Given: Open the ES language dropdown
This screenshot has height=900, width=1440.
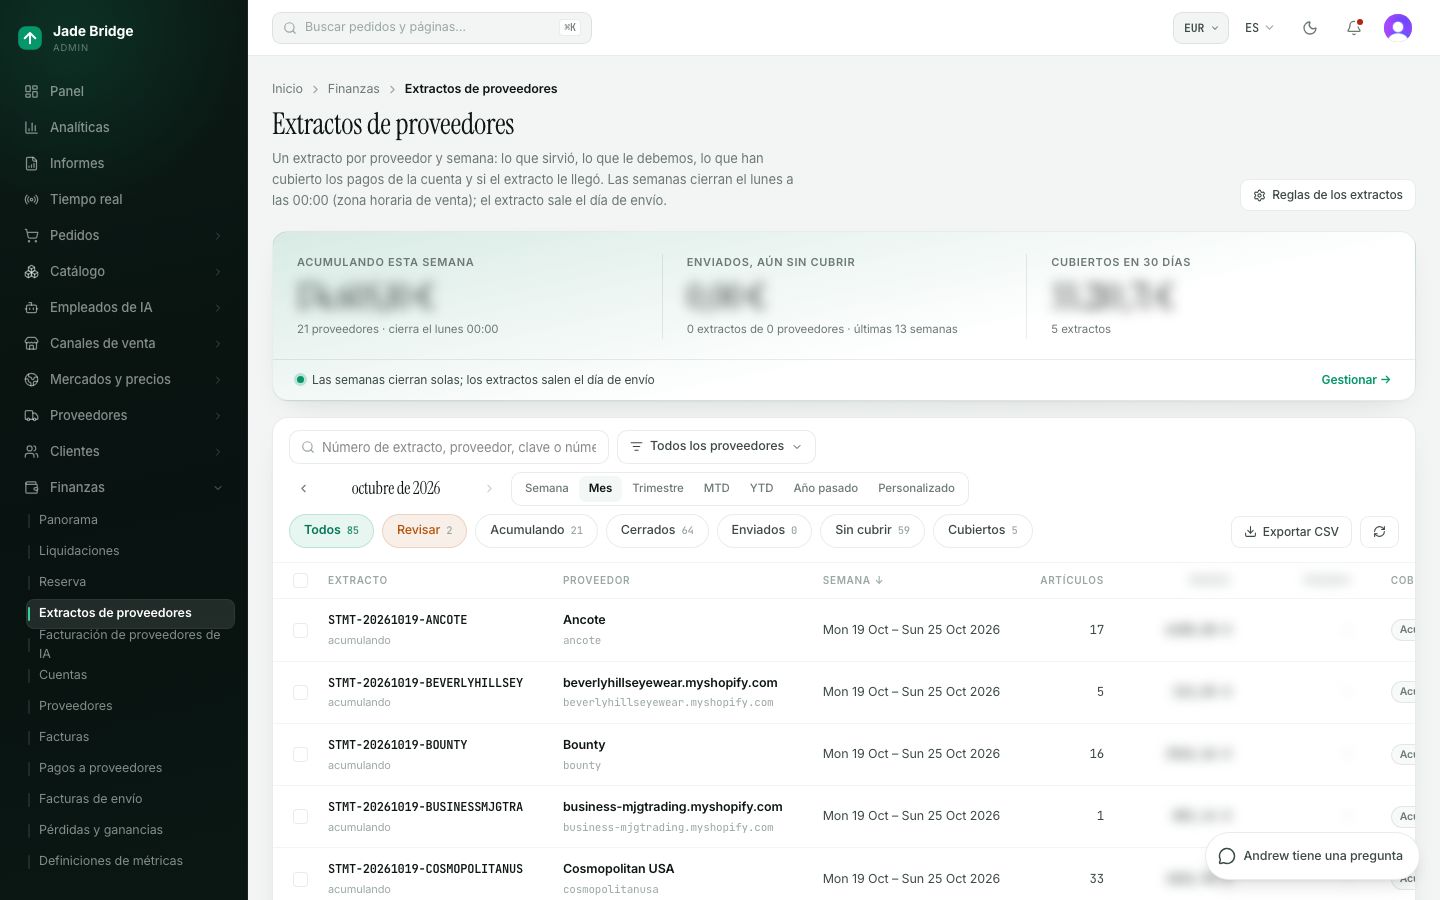Looking at the screenshot, I should coord(1259,28).
